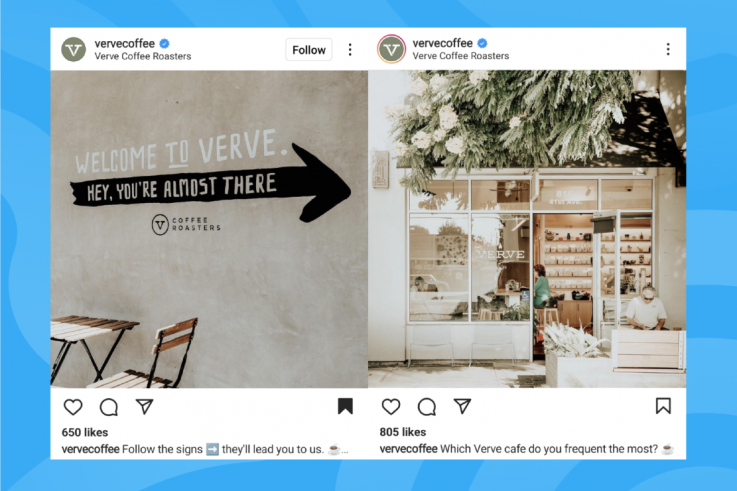The width and height of the screenshot is (737, 491).
Task: Save the right post with bookmark outline
Action: tap(663, 406)
